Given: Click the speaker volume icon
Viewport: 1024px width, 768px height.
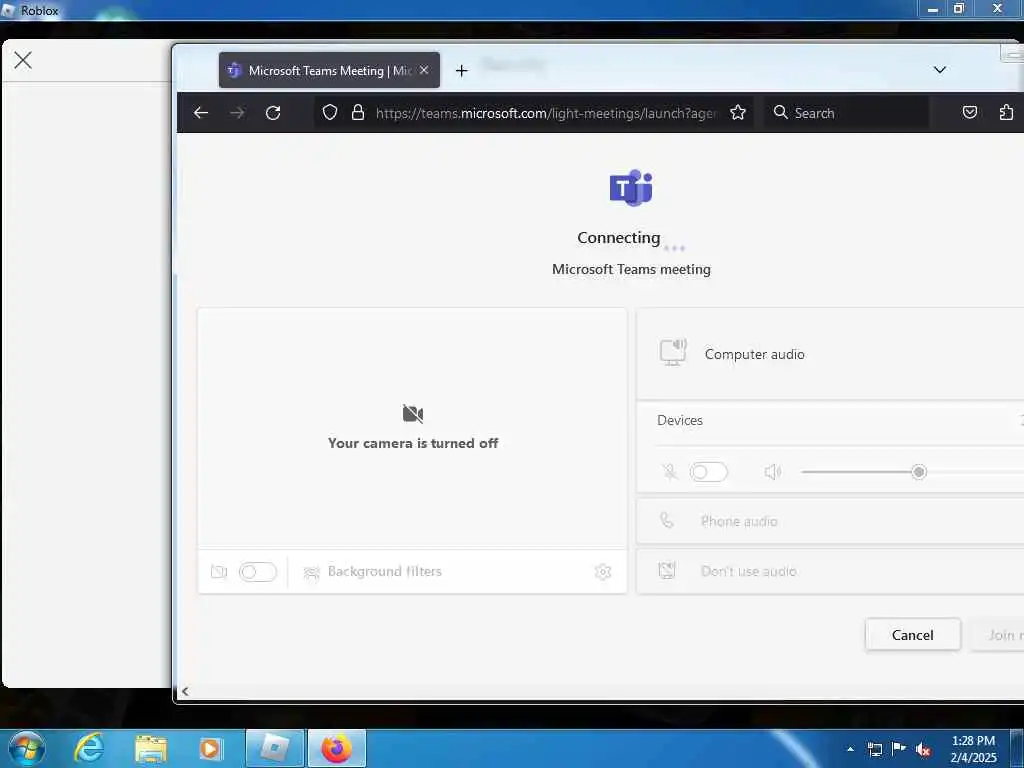Looking at the screenshot, I should [773, 472].
